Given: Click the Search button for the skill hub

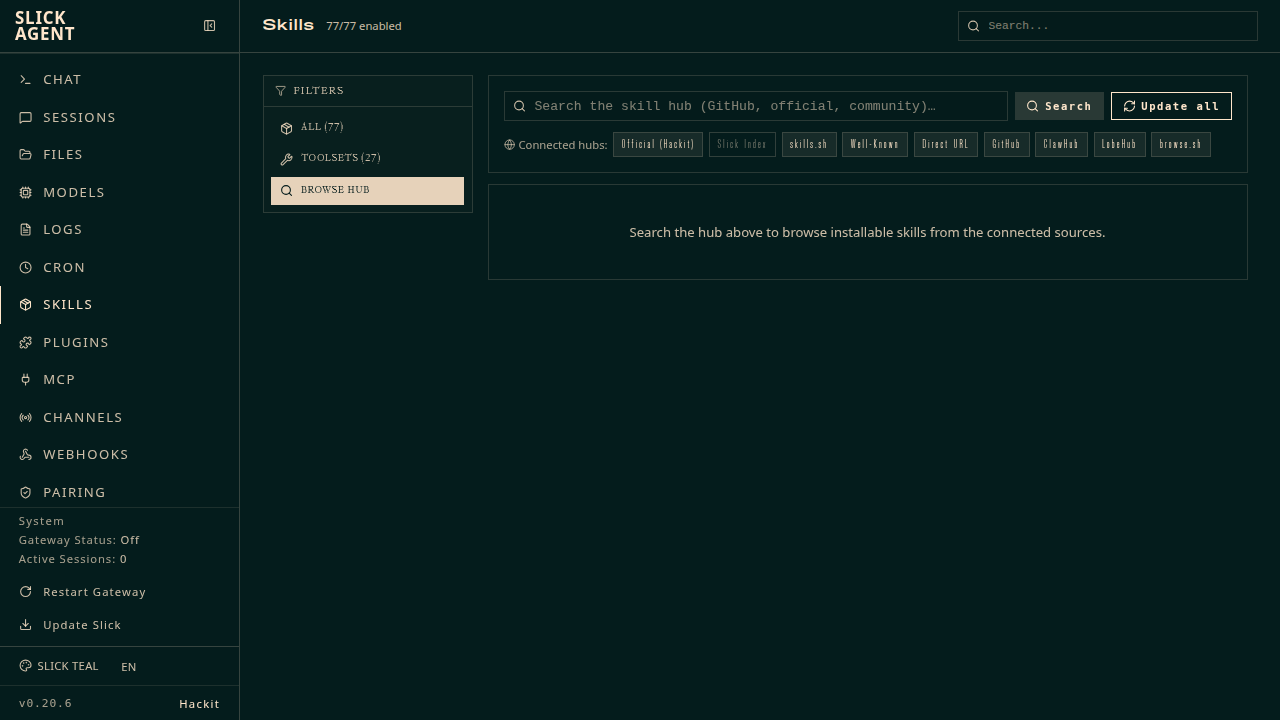Looking at the screenshot, I should coord(1059,106).
